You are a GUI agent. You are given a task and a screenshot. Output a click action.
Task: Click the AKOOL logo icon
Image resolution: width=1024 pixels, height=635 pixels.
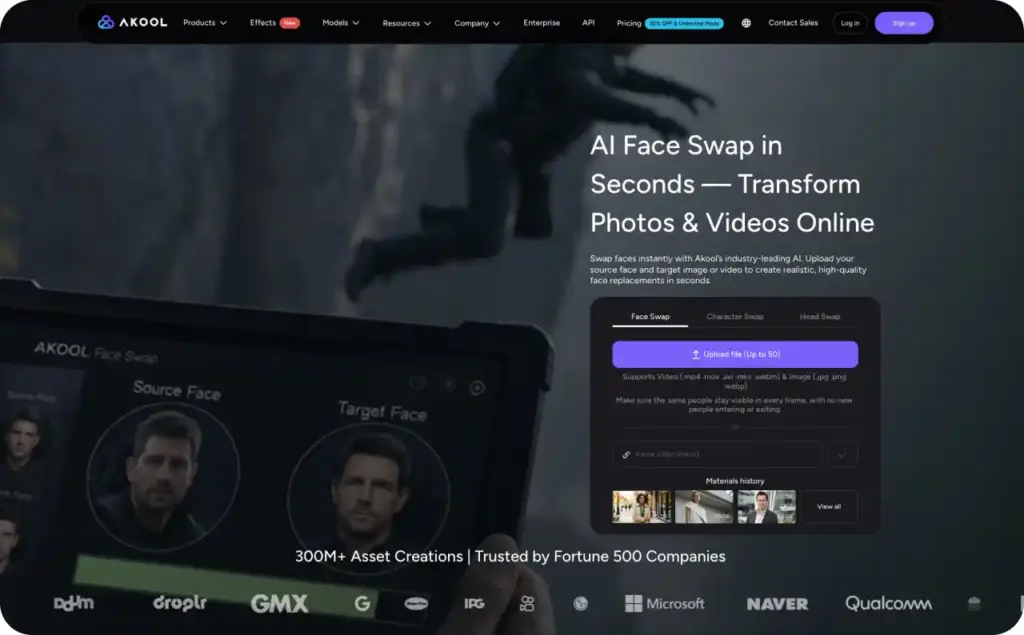point(106,23)
